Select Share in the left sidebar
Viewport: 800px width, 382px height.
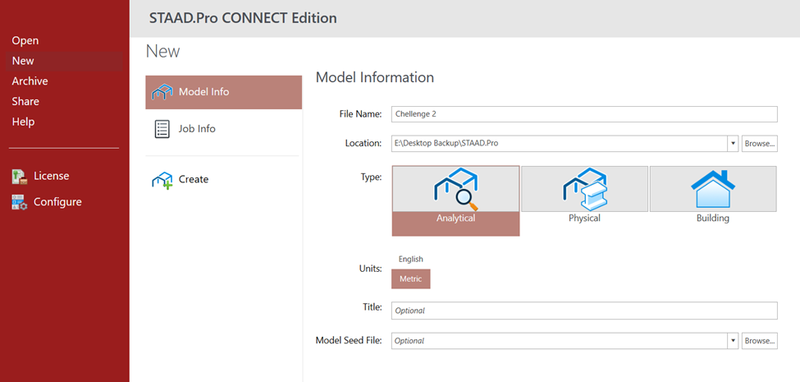tap(26, 101)
